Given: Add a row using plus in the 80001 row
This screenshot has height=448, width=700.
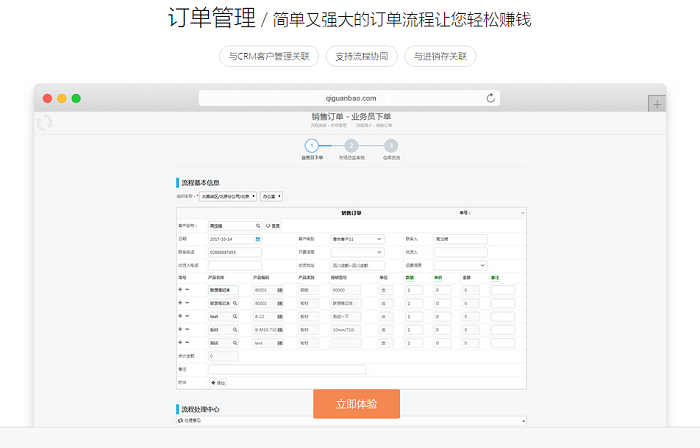Looking at the screenshot, I should [180, 290].
